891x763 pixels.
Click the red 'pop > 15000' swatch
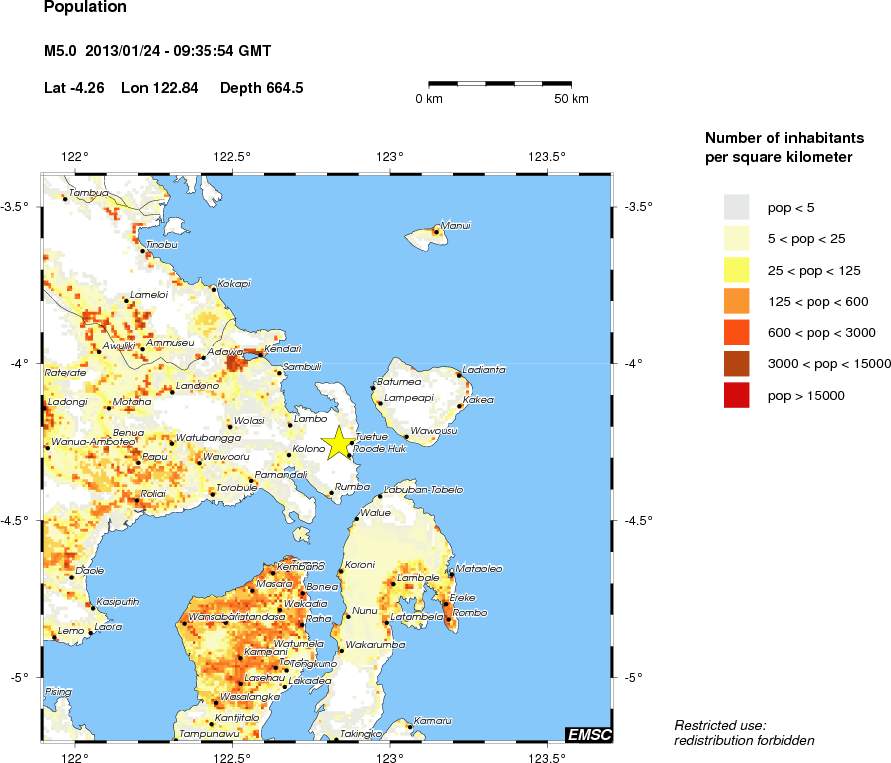[736, 395]
